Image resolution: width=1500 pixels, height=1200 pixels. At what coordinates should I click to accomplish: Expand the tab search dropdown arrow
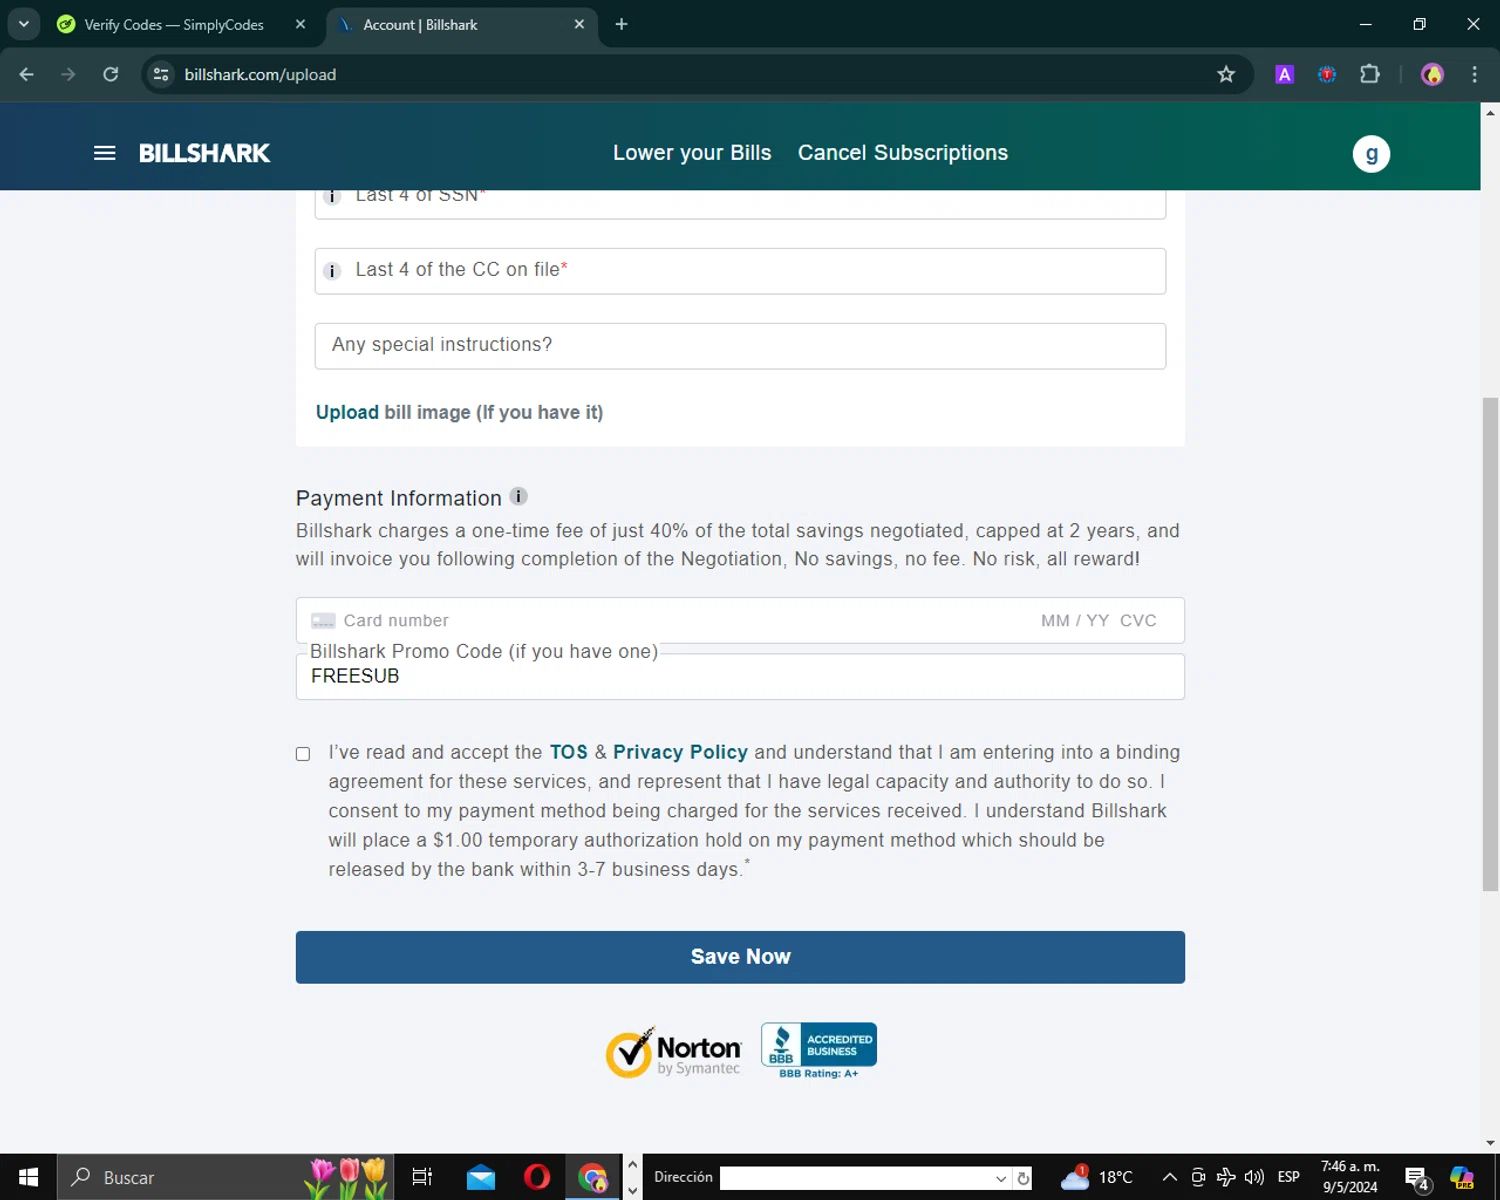pos(24,24)
